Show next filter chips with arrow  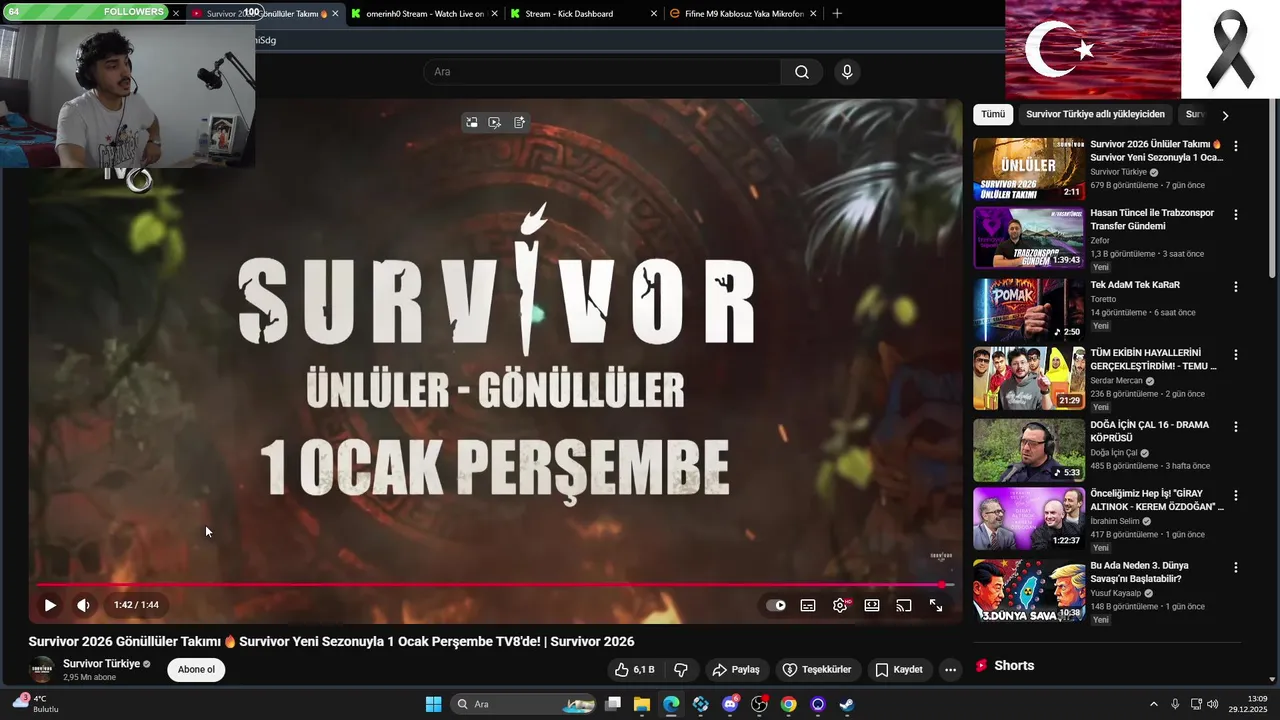click(x=1225, y=115)
